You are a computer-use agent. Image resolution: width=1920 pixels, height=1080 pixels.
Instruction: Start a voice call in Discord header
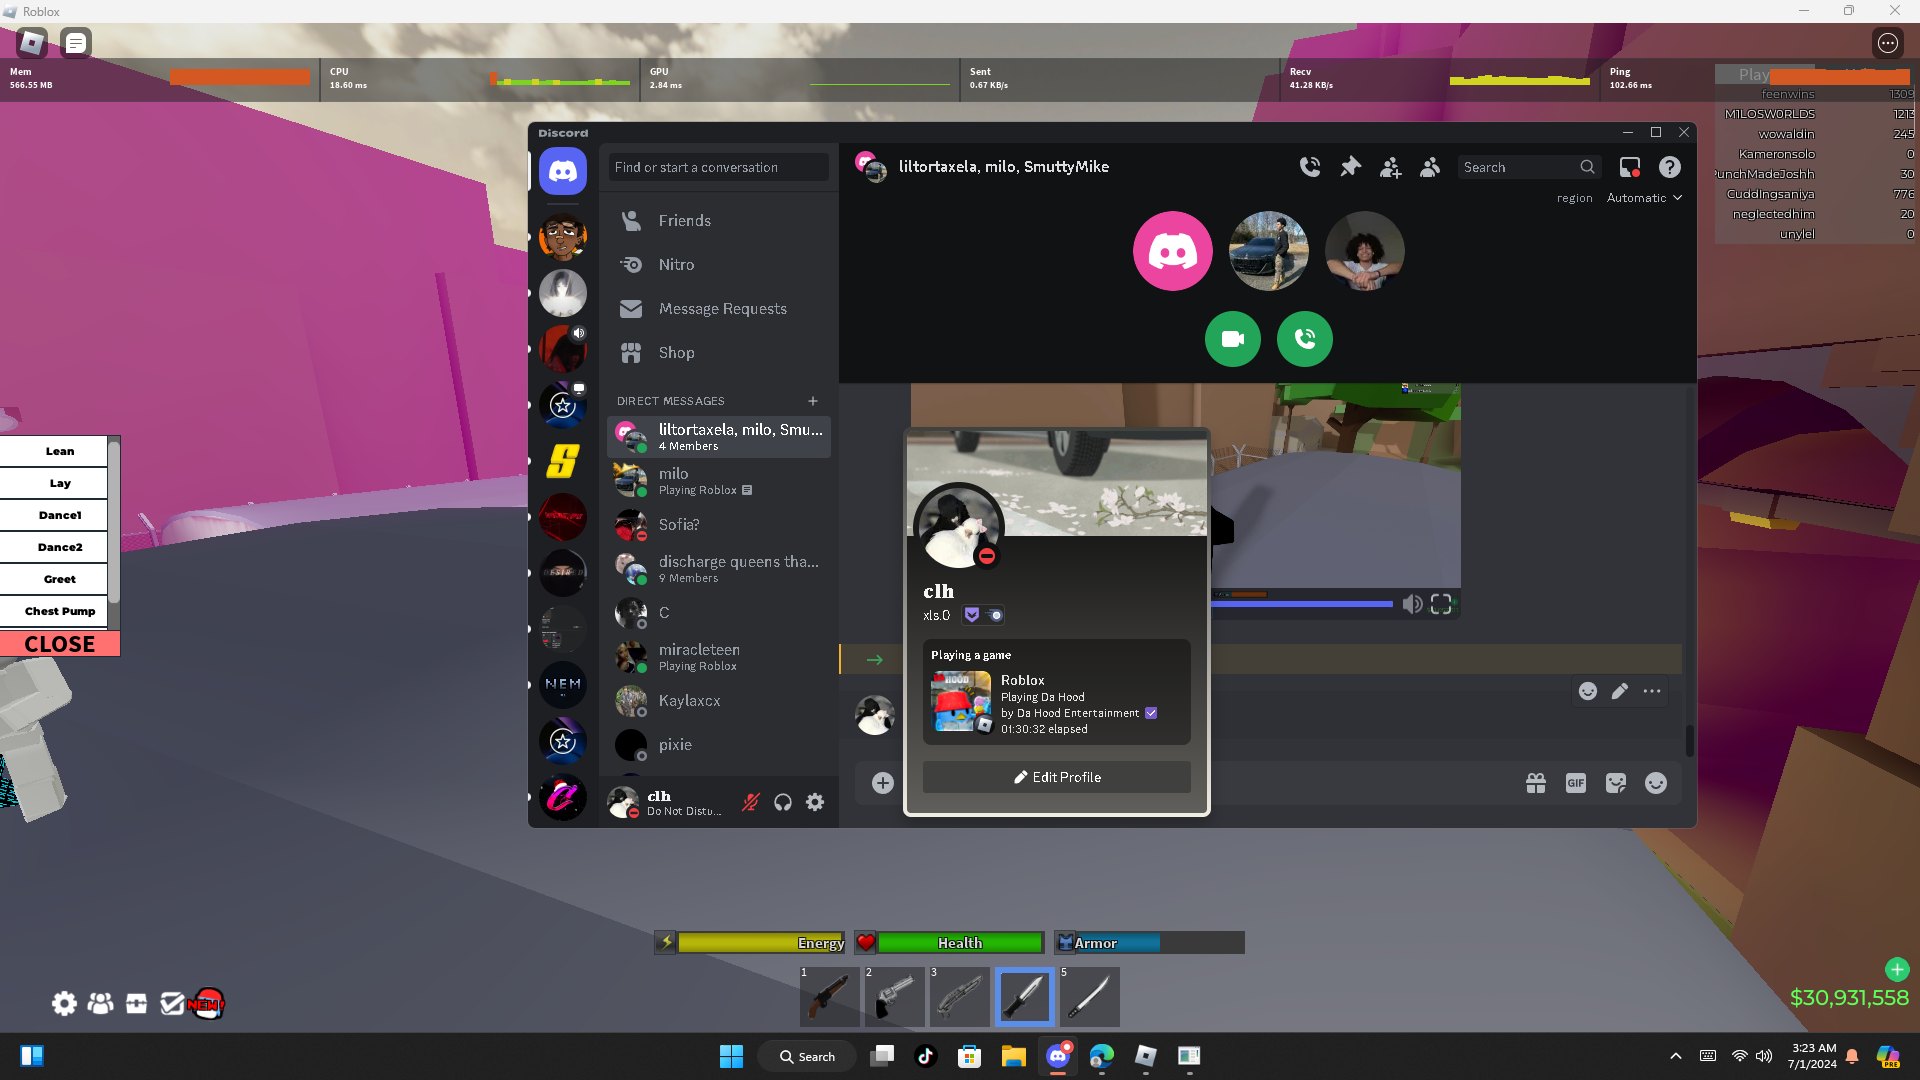click(x=1310, y=167)
